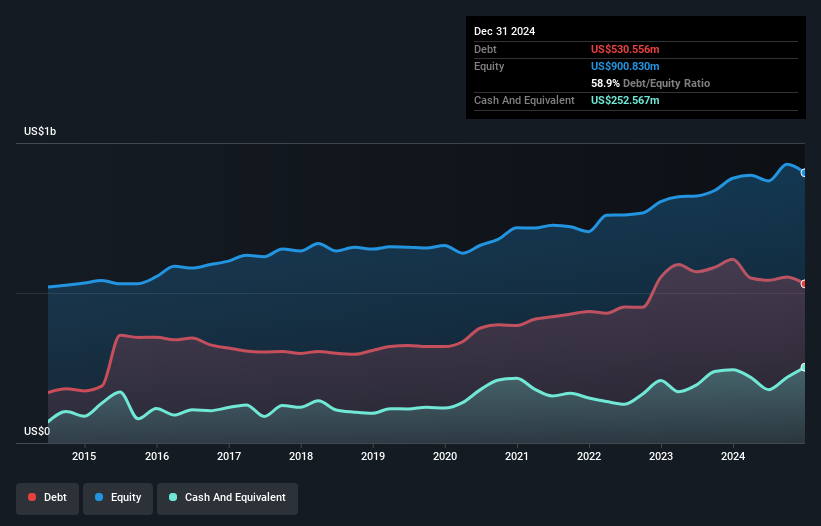Click the 2019 x-axis label

373,456
